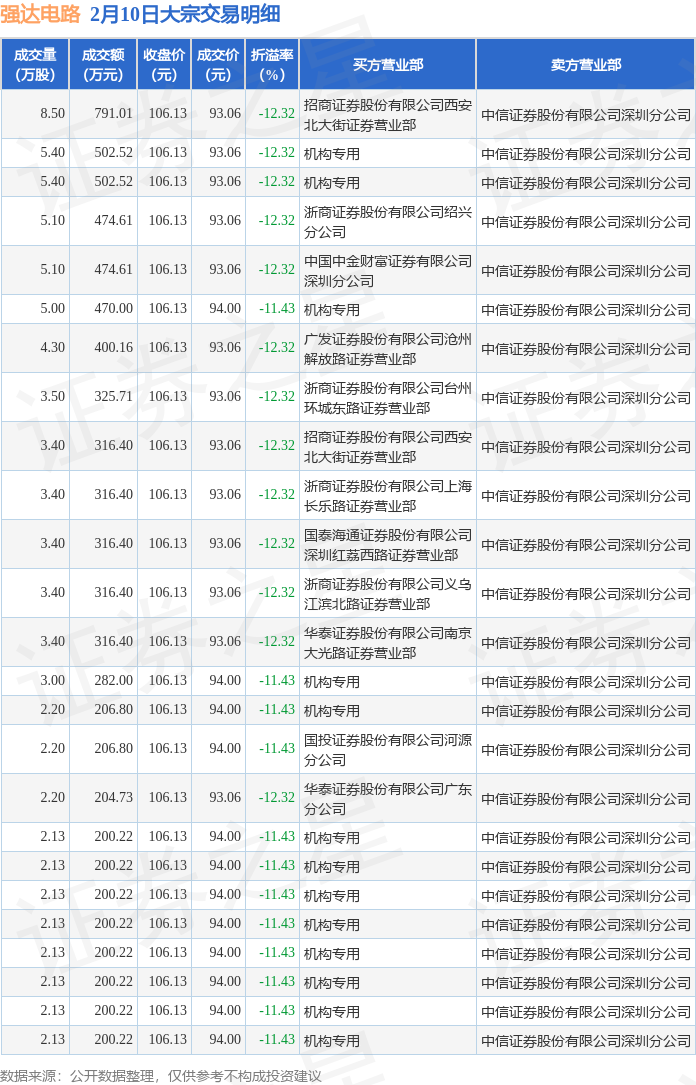
Task: Click the 成交价(元) column header
Action: tap(218, 64)
